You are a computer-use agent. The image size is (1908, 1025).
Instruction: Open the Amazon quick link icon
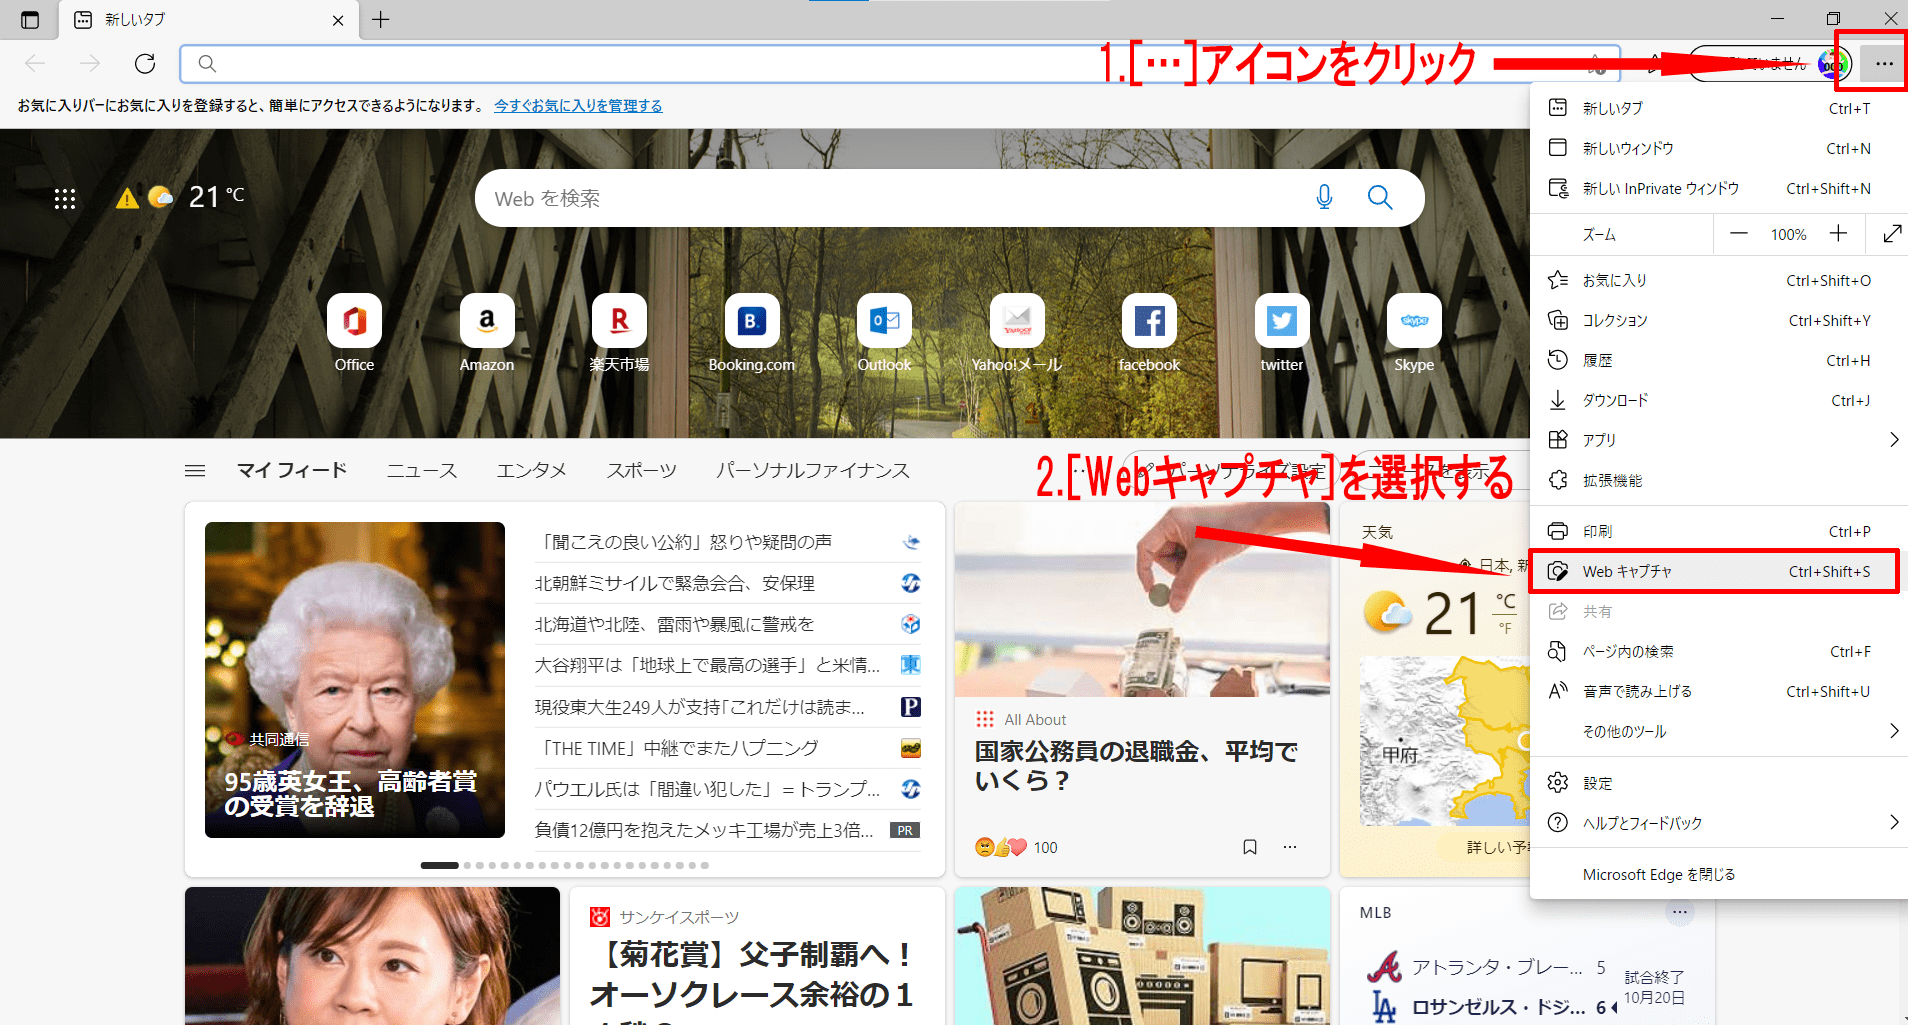pos(487,322)
